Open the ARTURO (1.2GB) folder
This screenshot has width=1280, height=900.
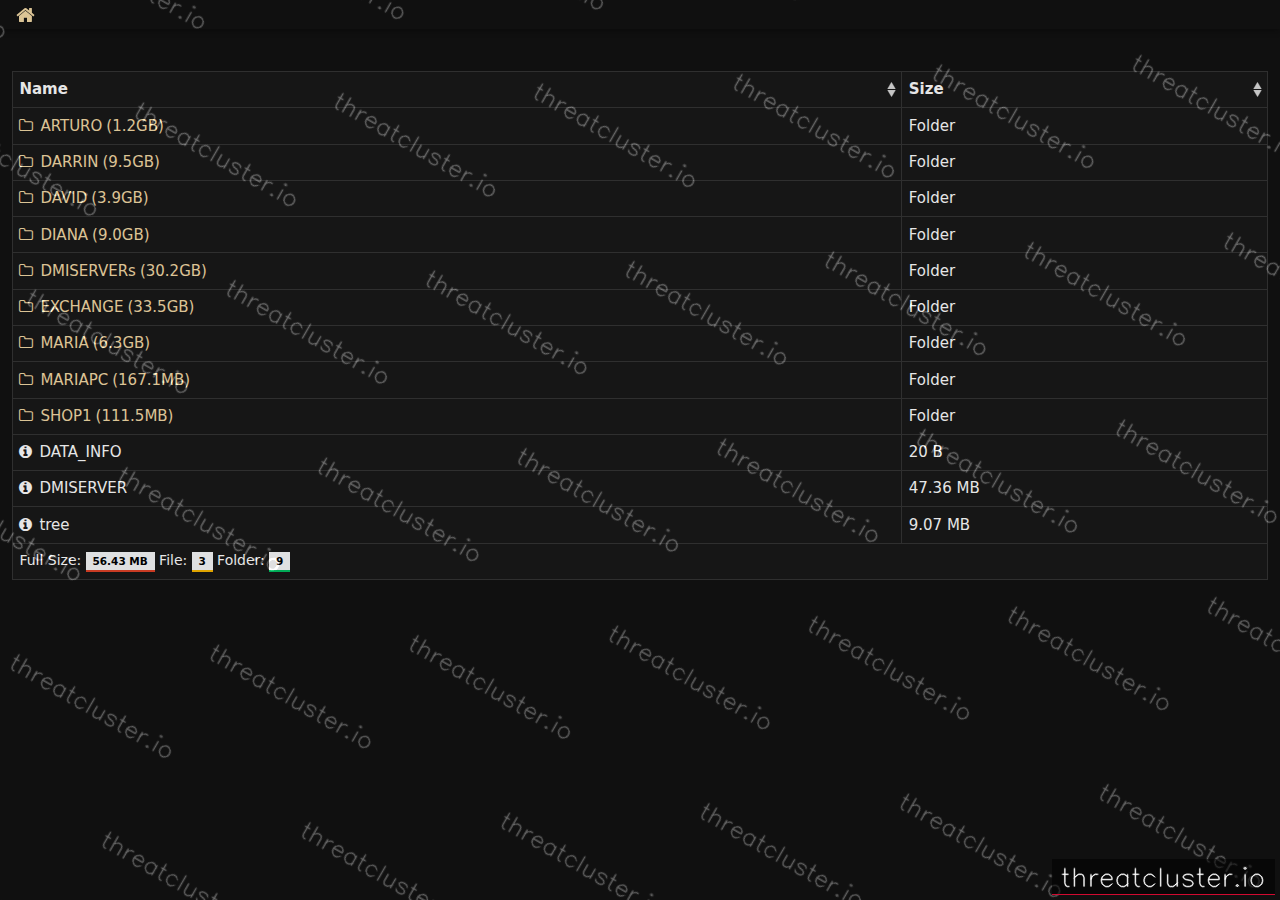(101, 125)
